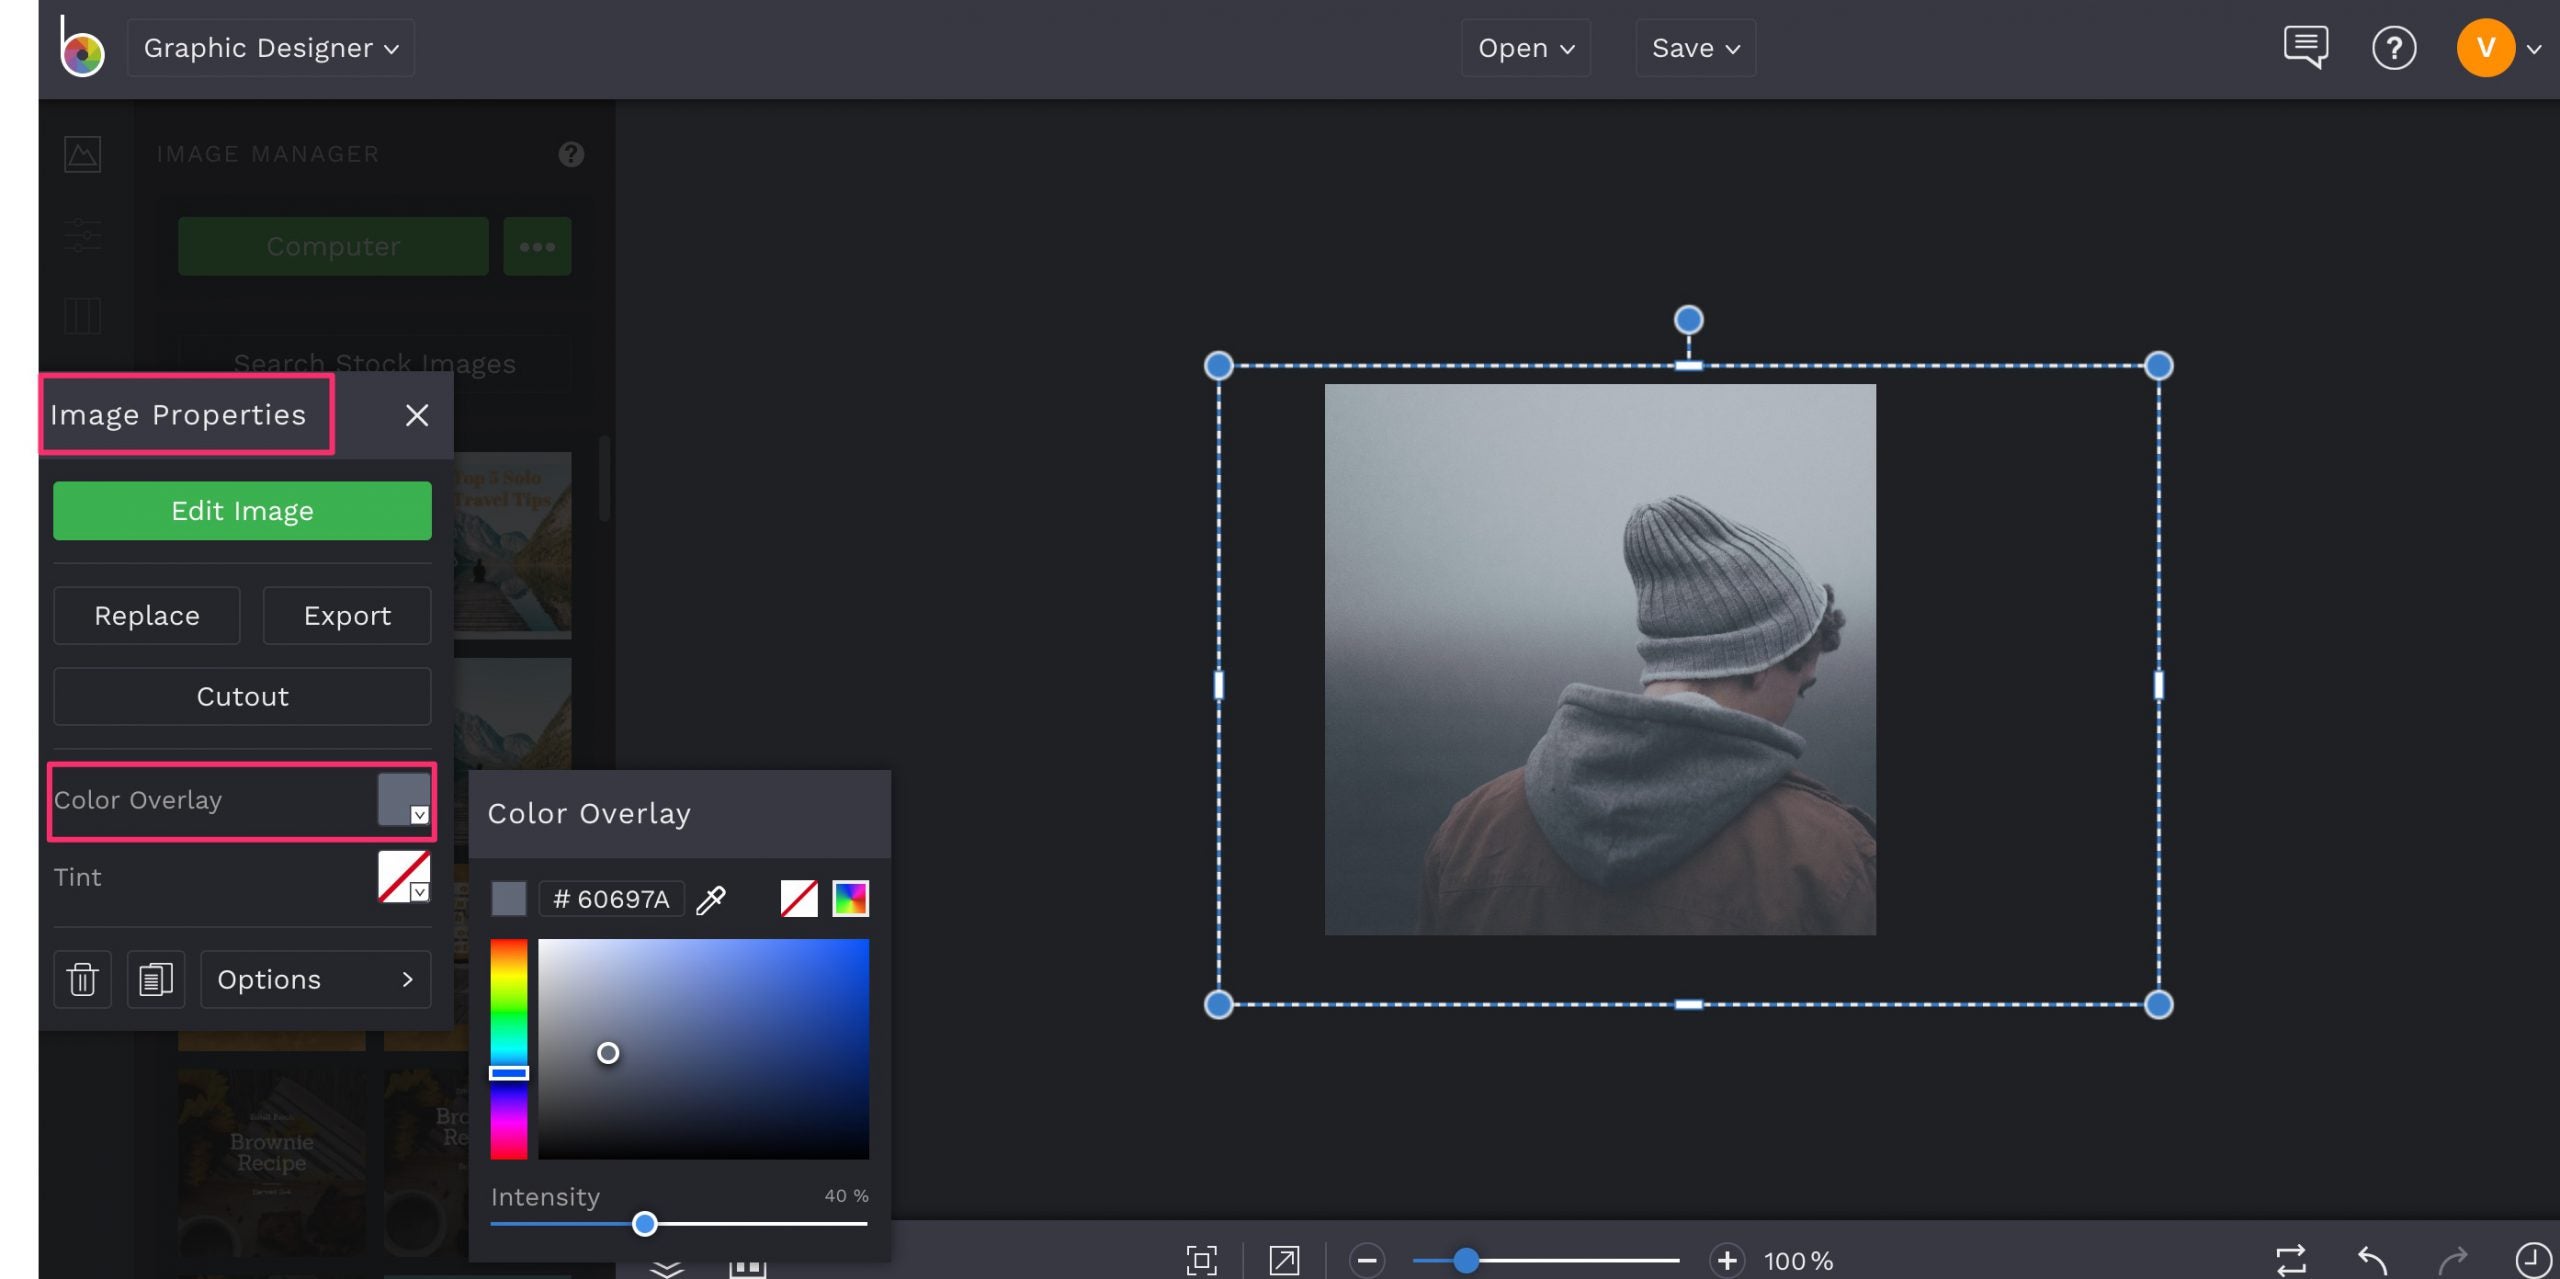Viewport: 2560px width, 1279px height.
Task: Toggle the no-color swatch in Color Overlay
Action: [797, 898]
